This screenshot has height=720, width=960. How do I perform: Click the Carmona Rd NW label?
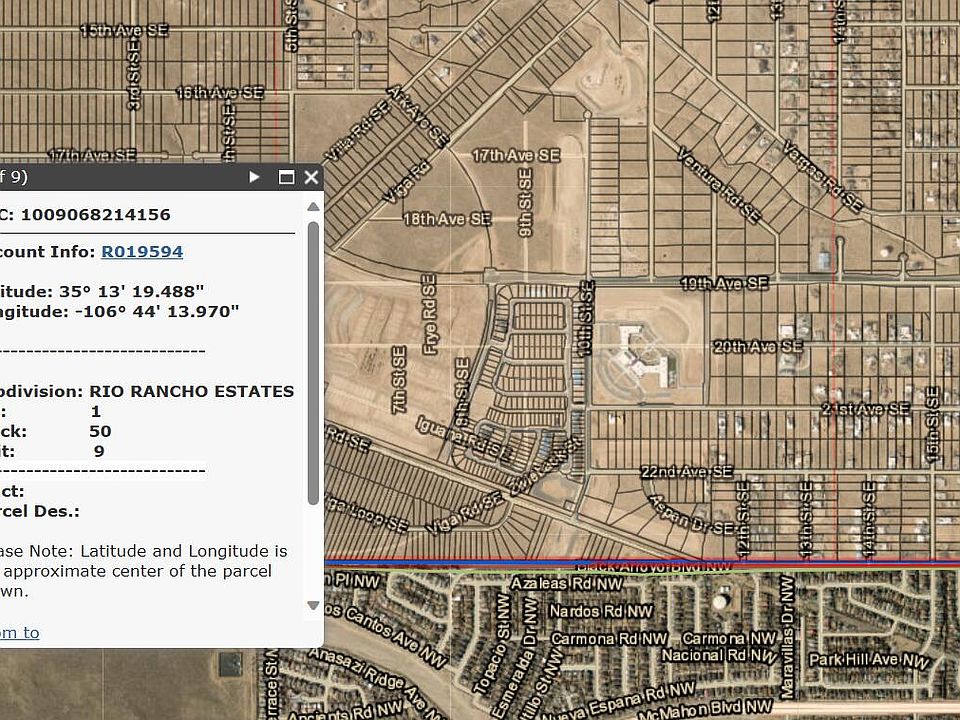[609, 639]
